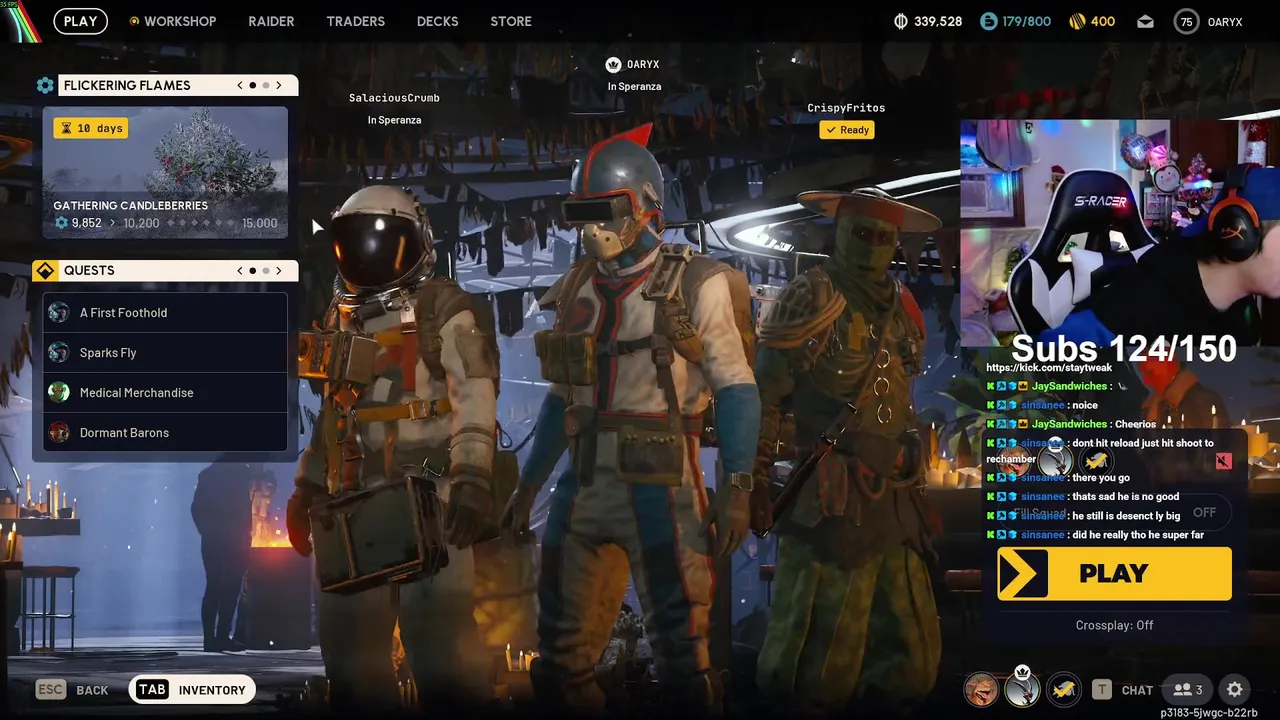Click the gold coins icon next to 400
The height and width of the screenshot is (720, 1280).
coord(1077,21)
